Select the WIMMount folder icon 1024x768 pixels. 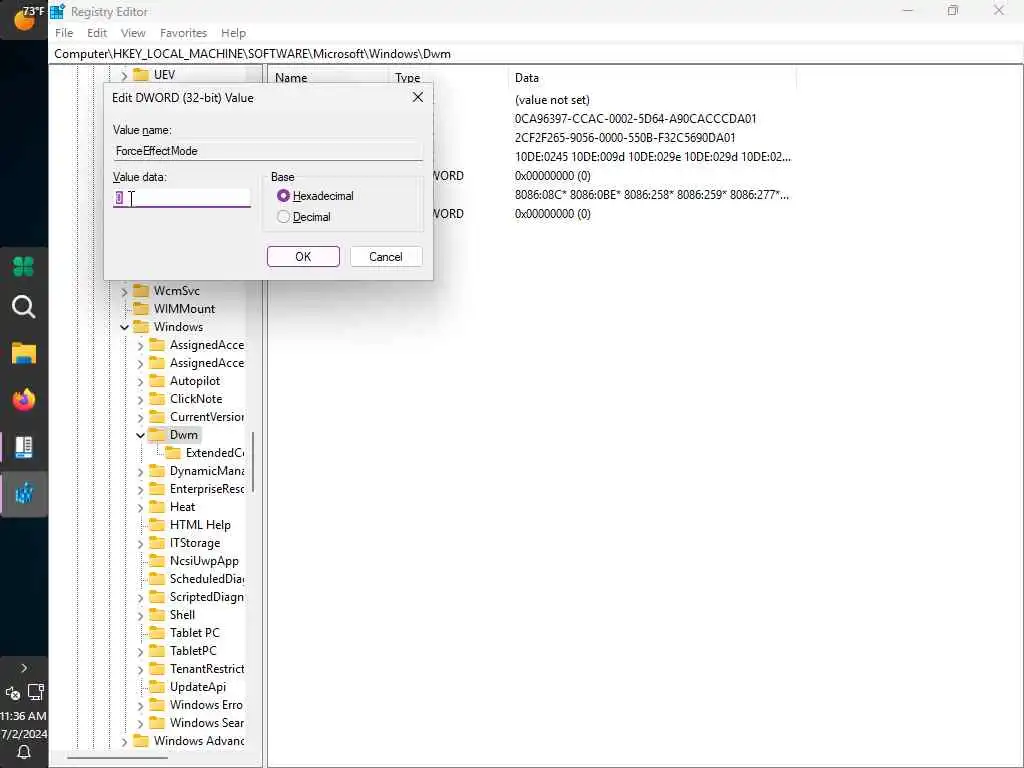pos(140,308)
